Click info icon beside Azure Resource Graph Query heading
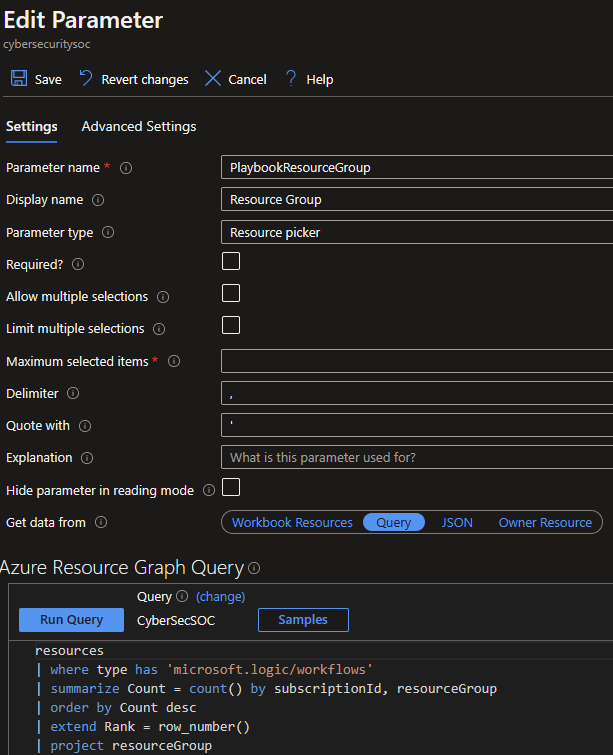 point(254,568)
